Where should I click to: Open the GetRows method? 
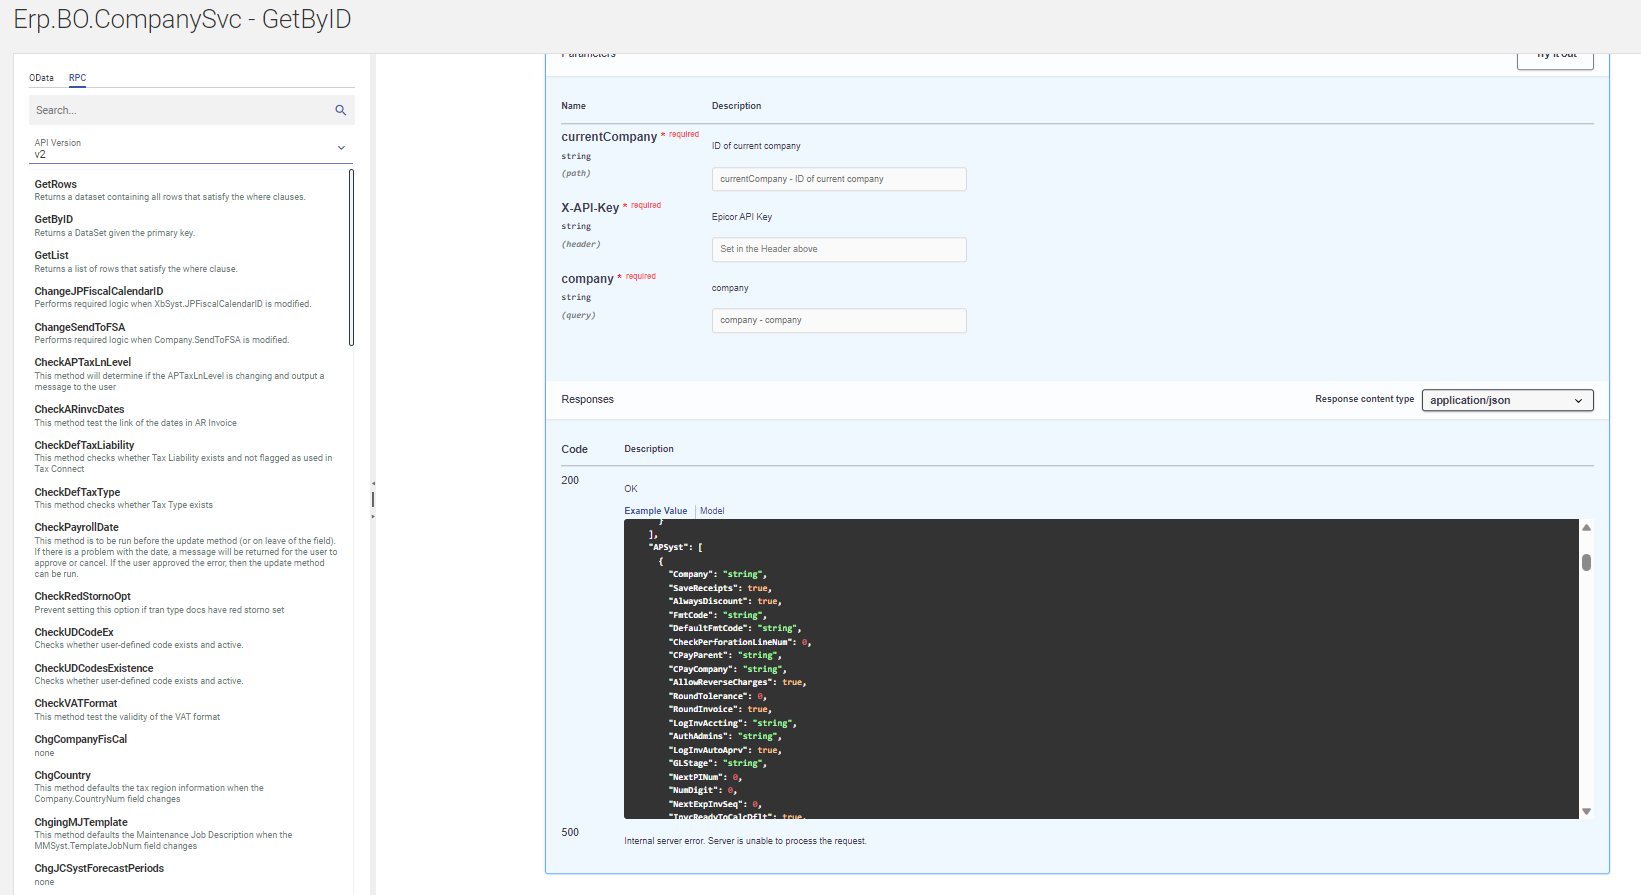[56, 184]
